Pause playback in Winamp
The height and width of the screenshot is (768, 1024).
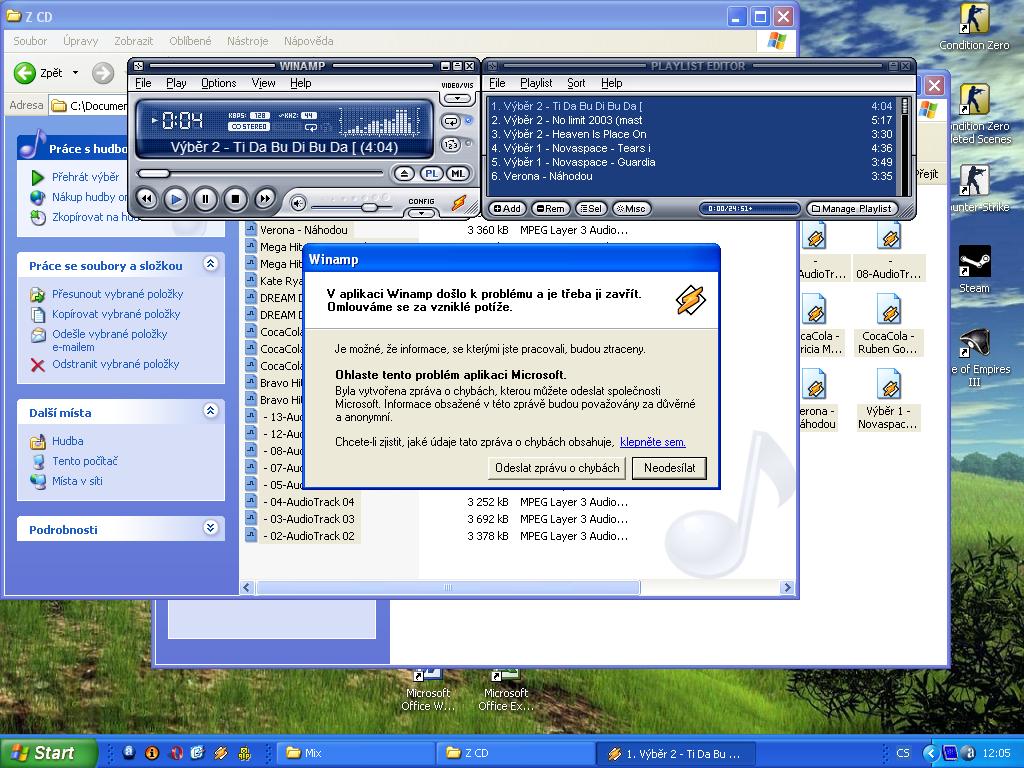pyautogui.click(x=205, y=199)
